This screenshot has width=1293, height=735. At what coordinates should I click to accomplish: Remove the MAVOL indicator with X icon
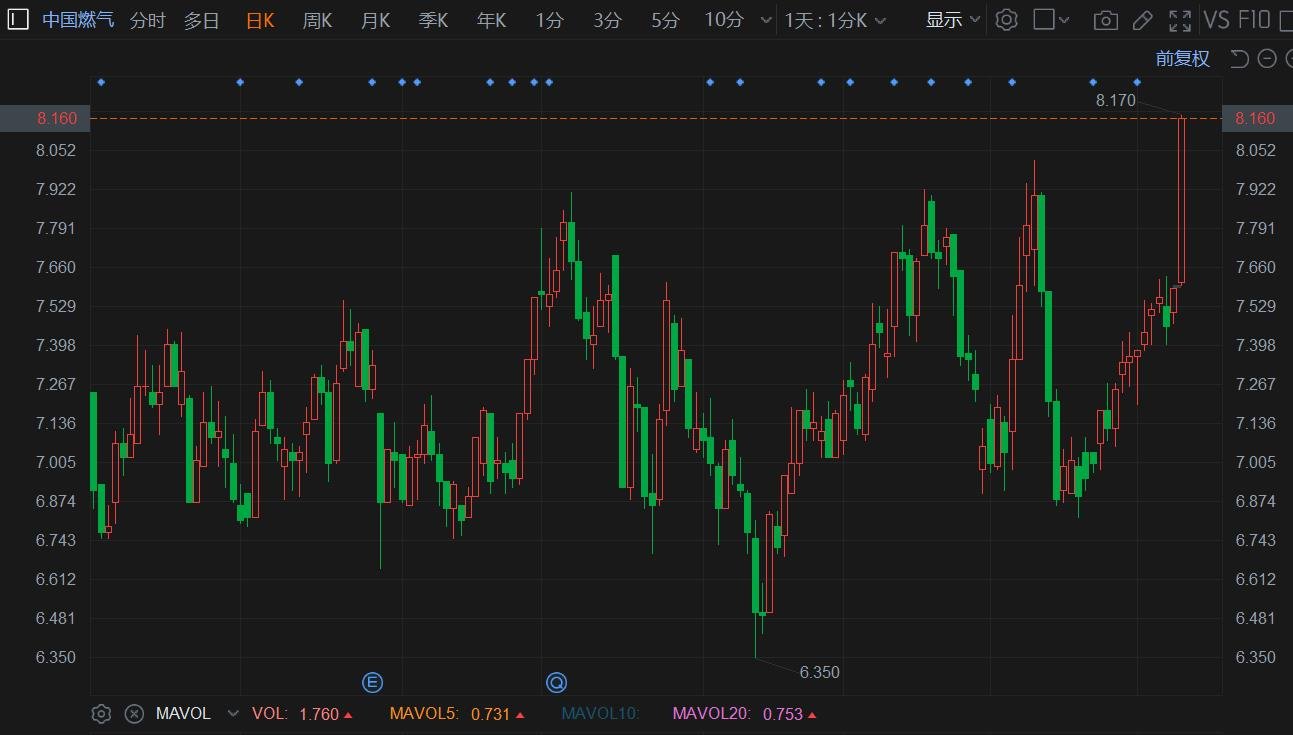[134, 714]
